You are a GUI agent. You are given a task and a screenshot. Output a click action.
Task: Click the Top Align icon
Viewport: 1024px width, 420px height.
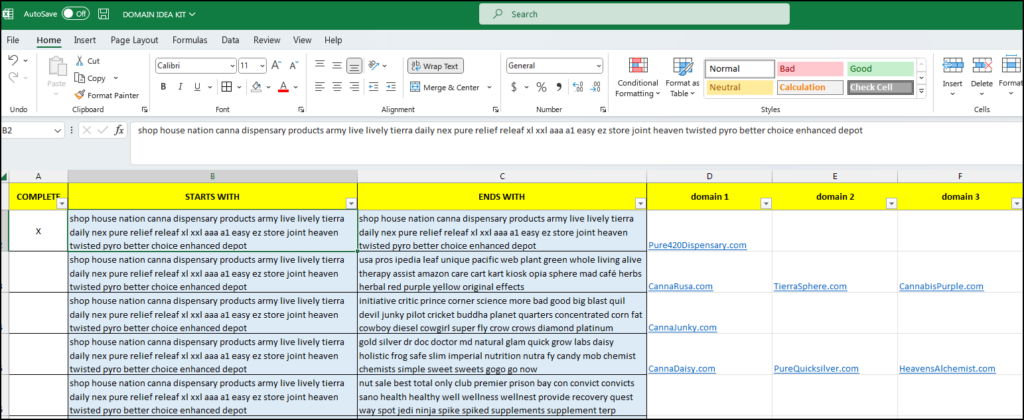click(x=320, y=65)
